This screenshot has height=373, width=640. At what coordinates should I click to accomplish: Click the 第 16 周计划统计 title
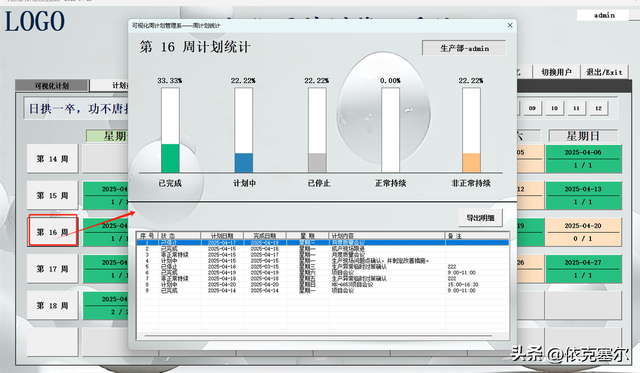195,47
